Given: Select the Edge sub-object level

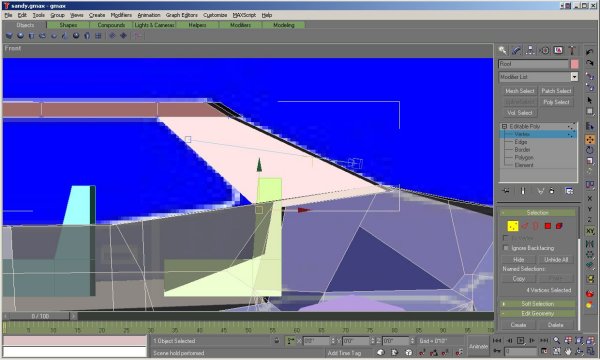Looking at the screenshot, I should click(x=521, y=142).
